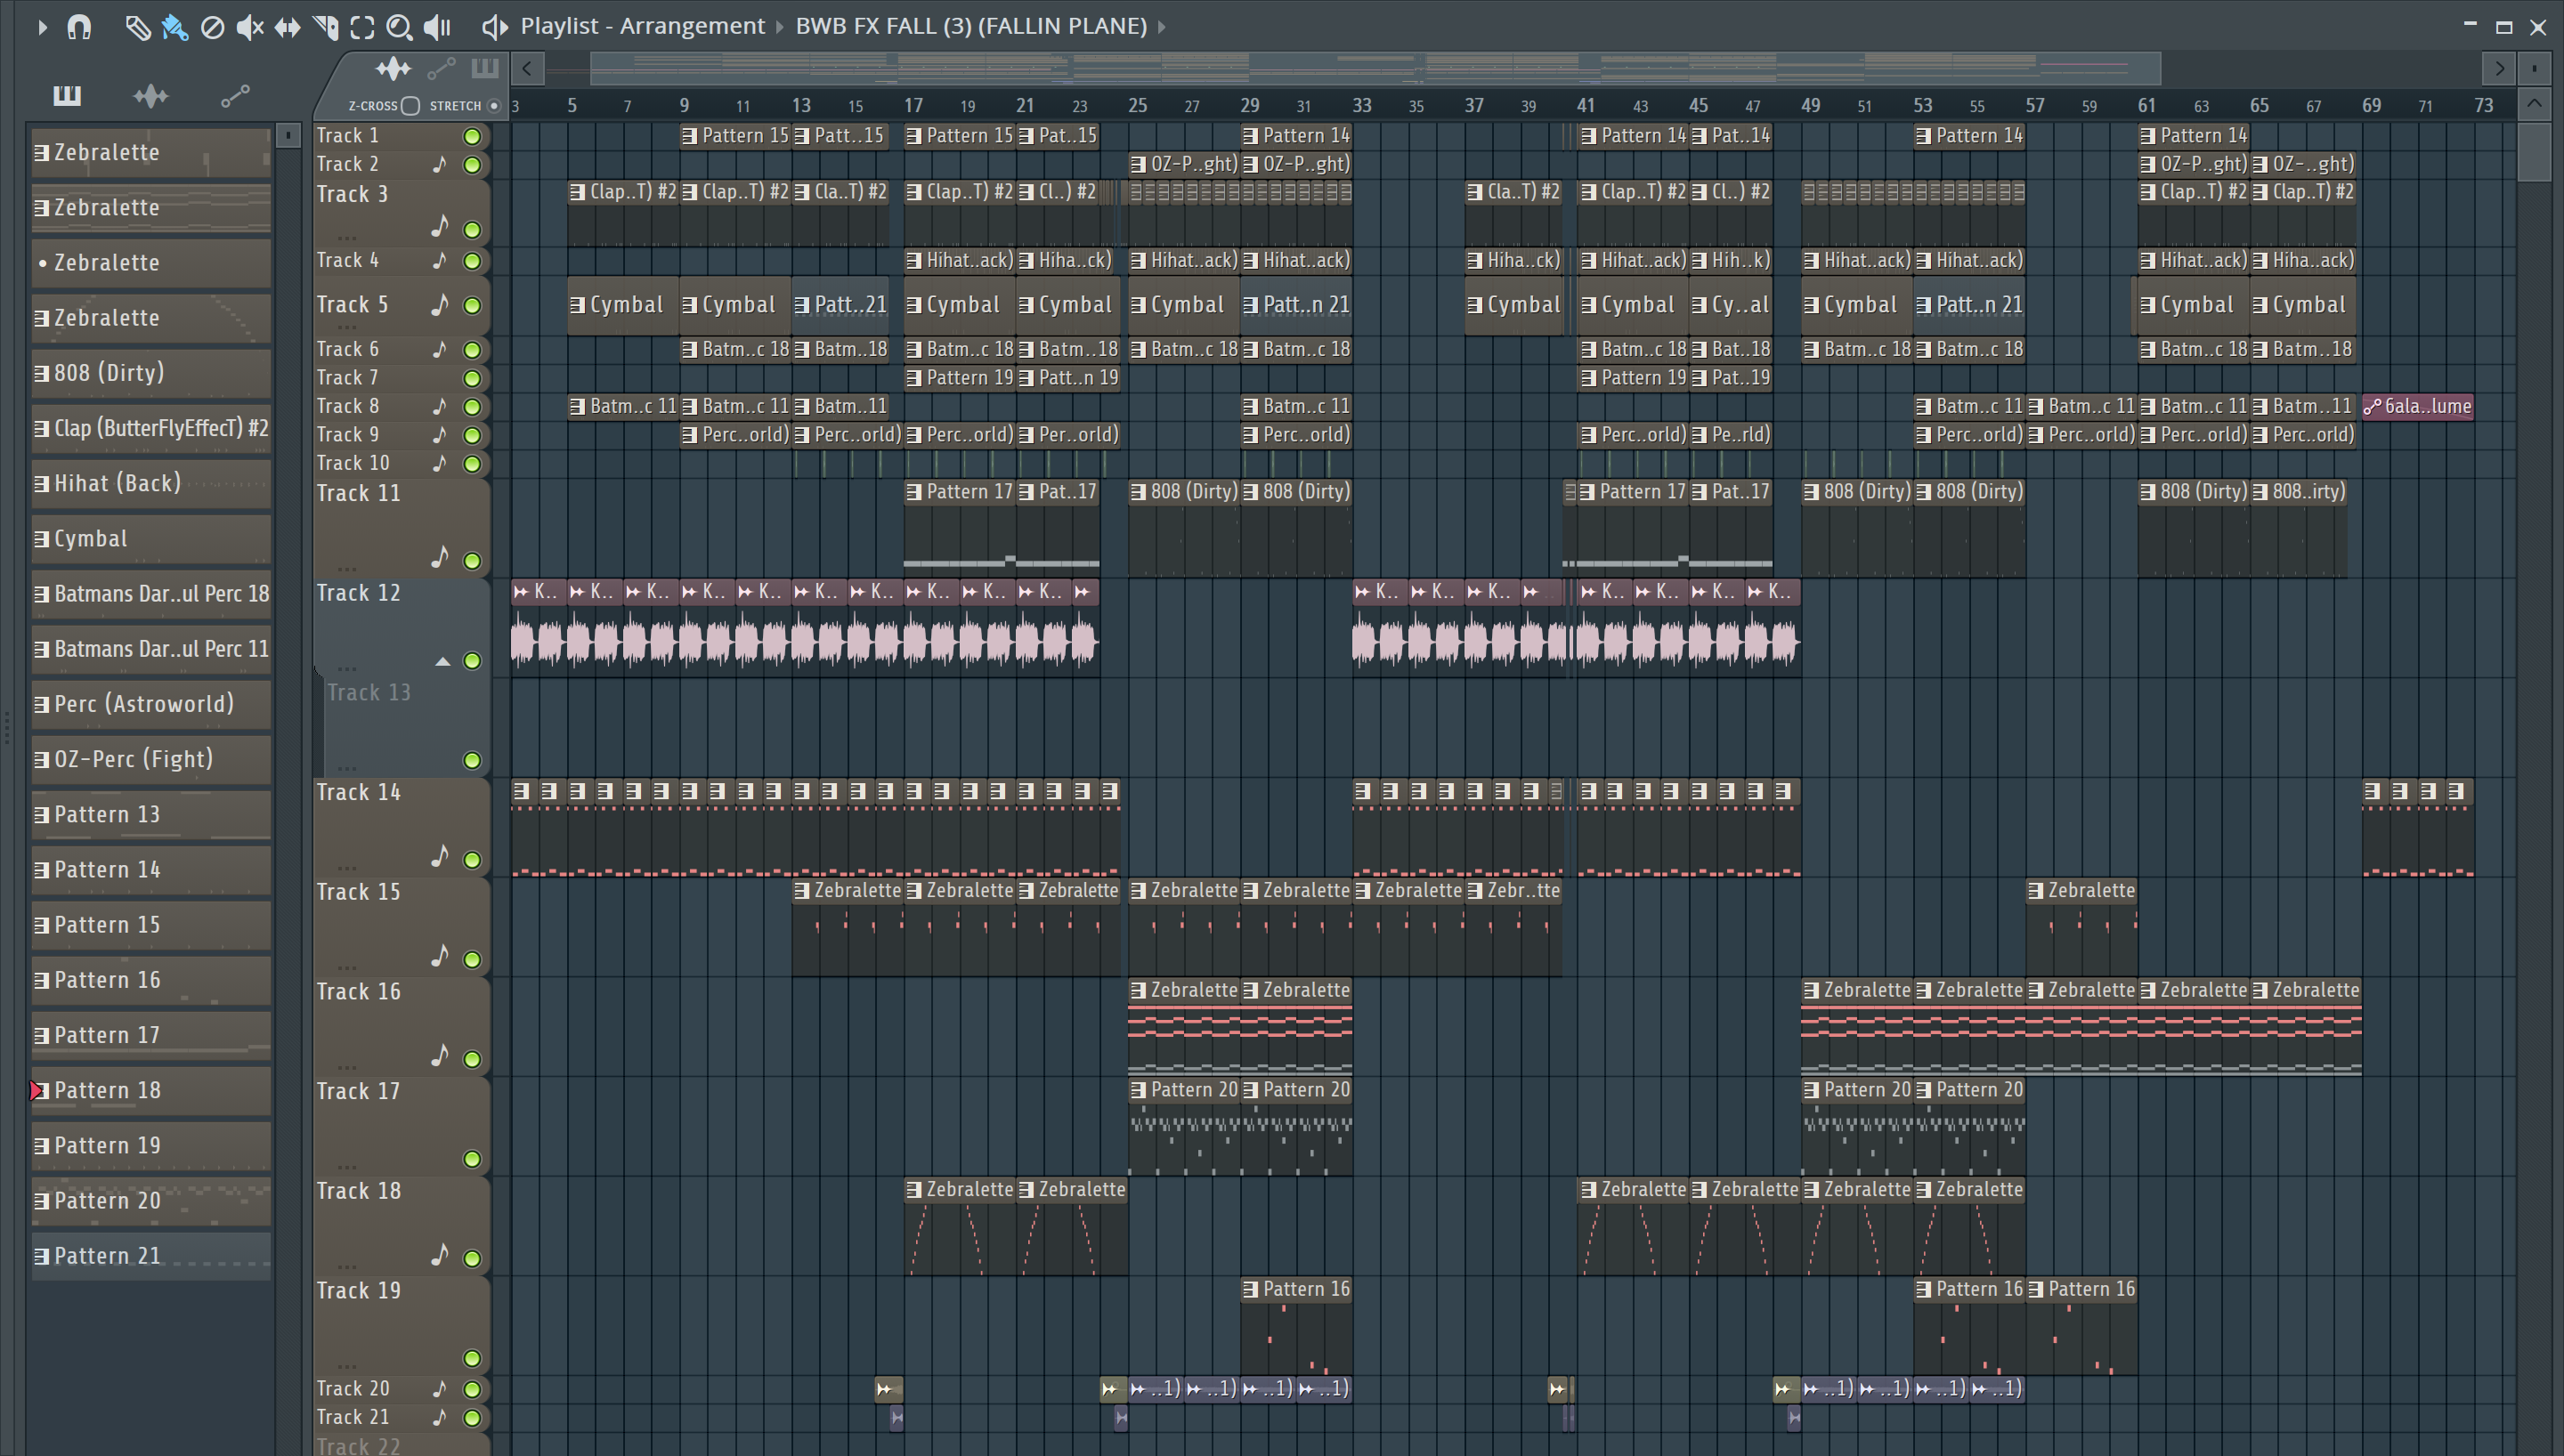Show automation clips in picker panel

click(234, 95)
